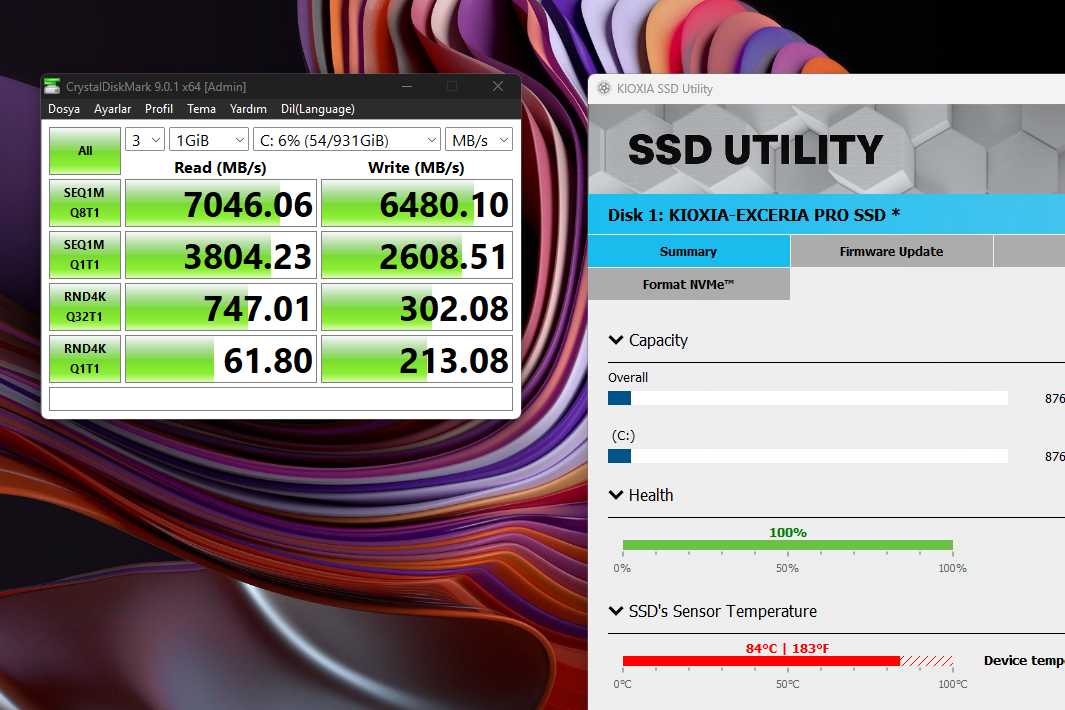Minimize the CrystalDiskMark window

point(407,86)
